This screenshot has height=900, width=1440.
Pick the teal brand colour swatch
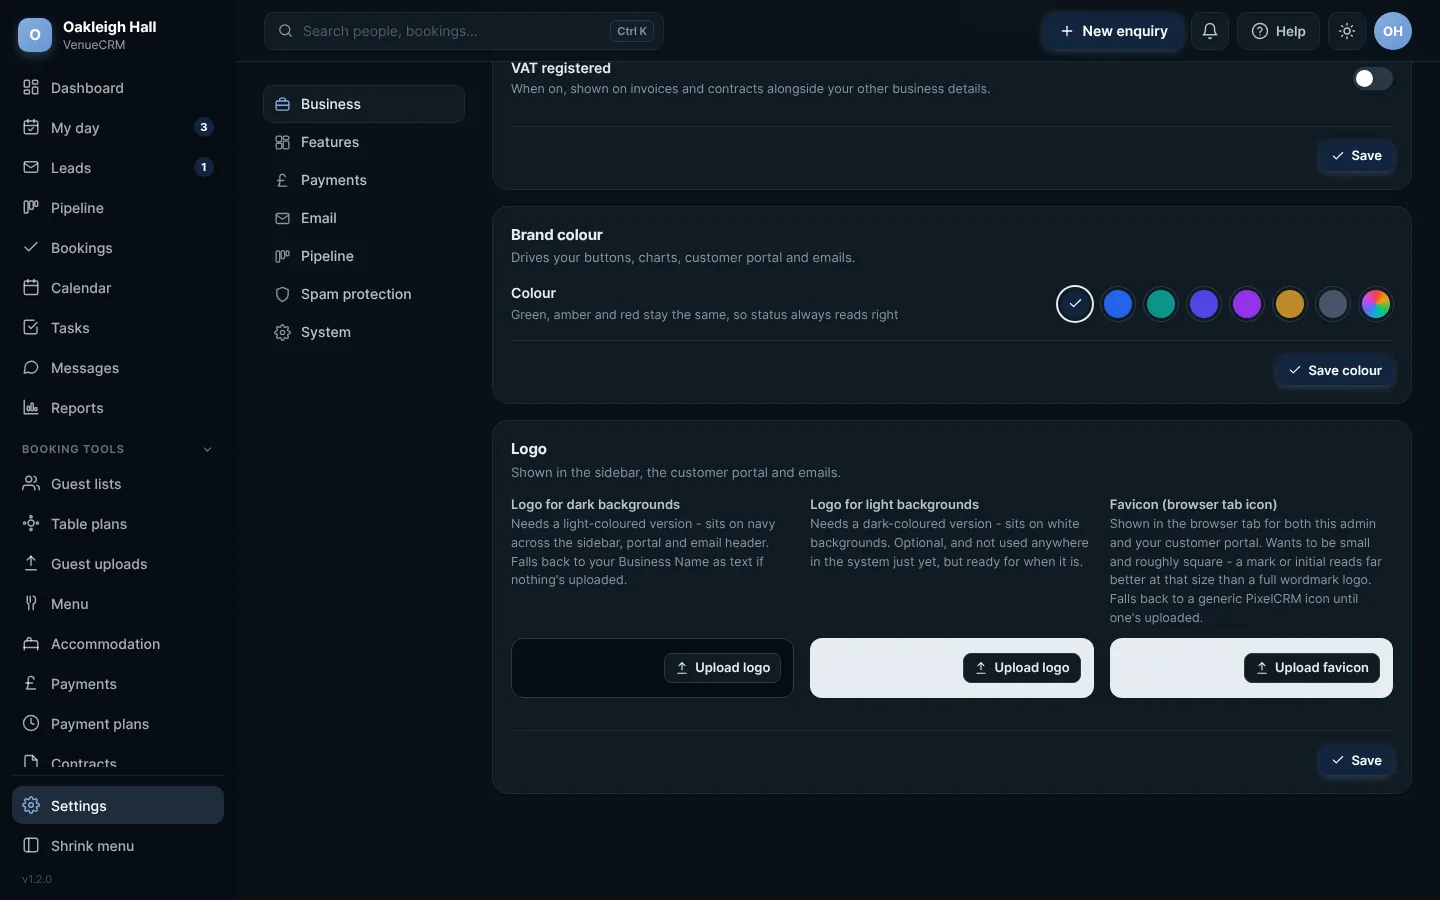tap(1161, 304)
